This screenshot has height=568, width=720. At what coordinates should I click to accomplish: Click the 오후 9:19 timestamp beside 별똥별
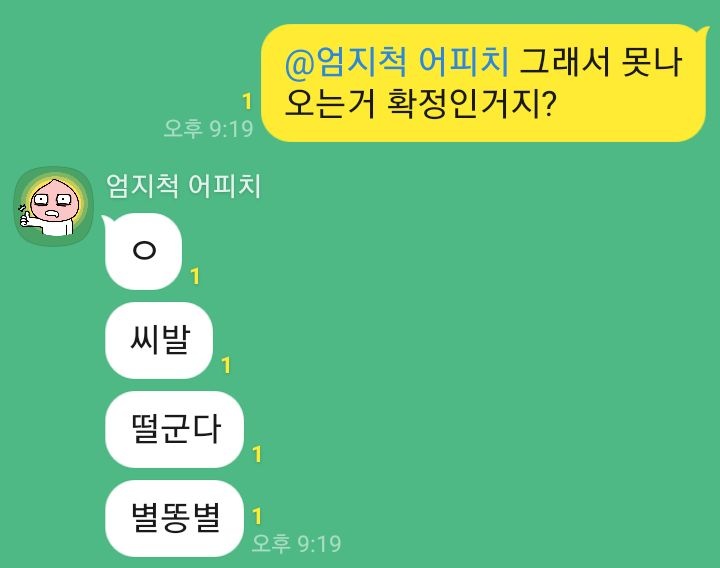297,543
